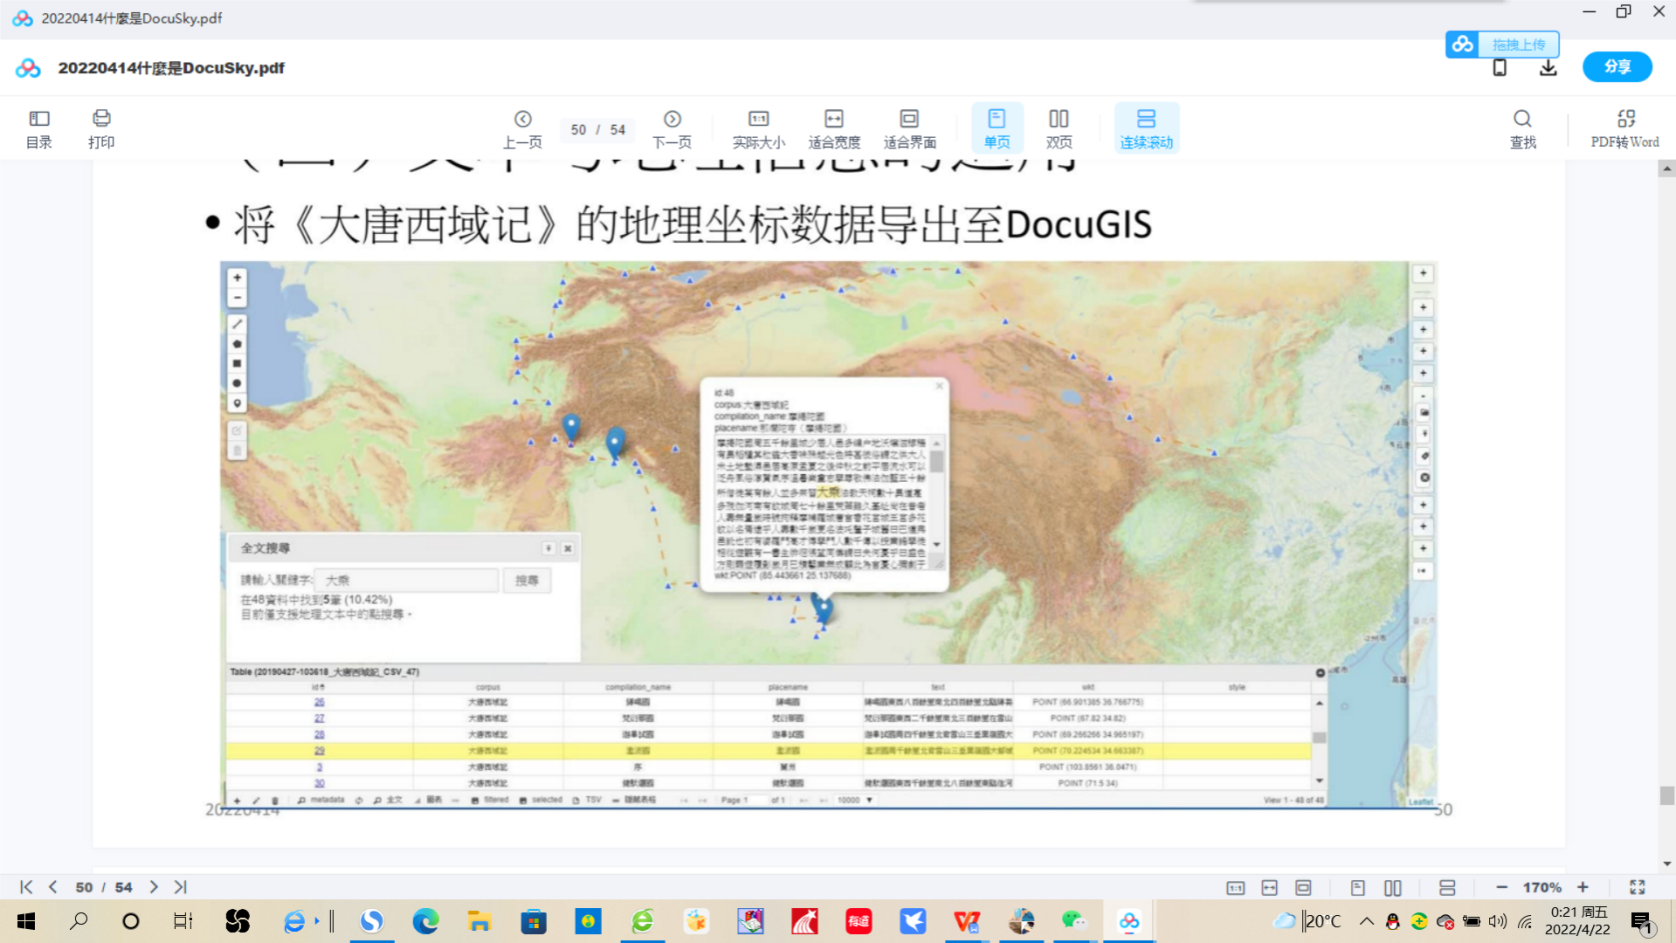Enable 单页 single page mode
1676x943 pixels.
(x=997, y=129)
